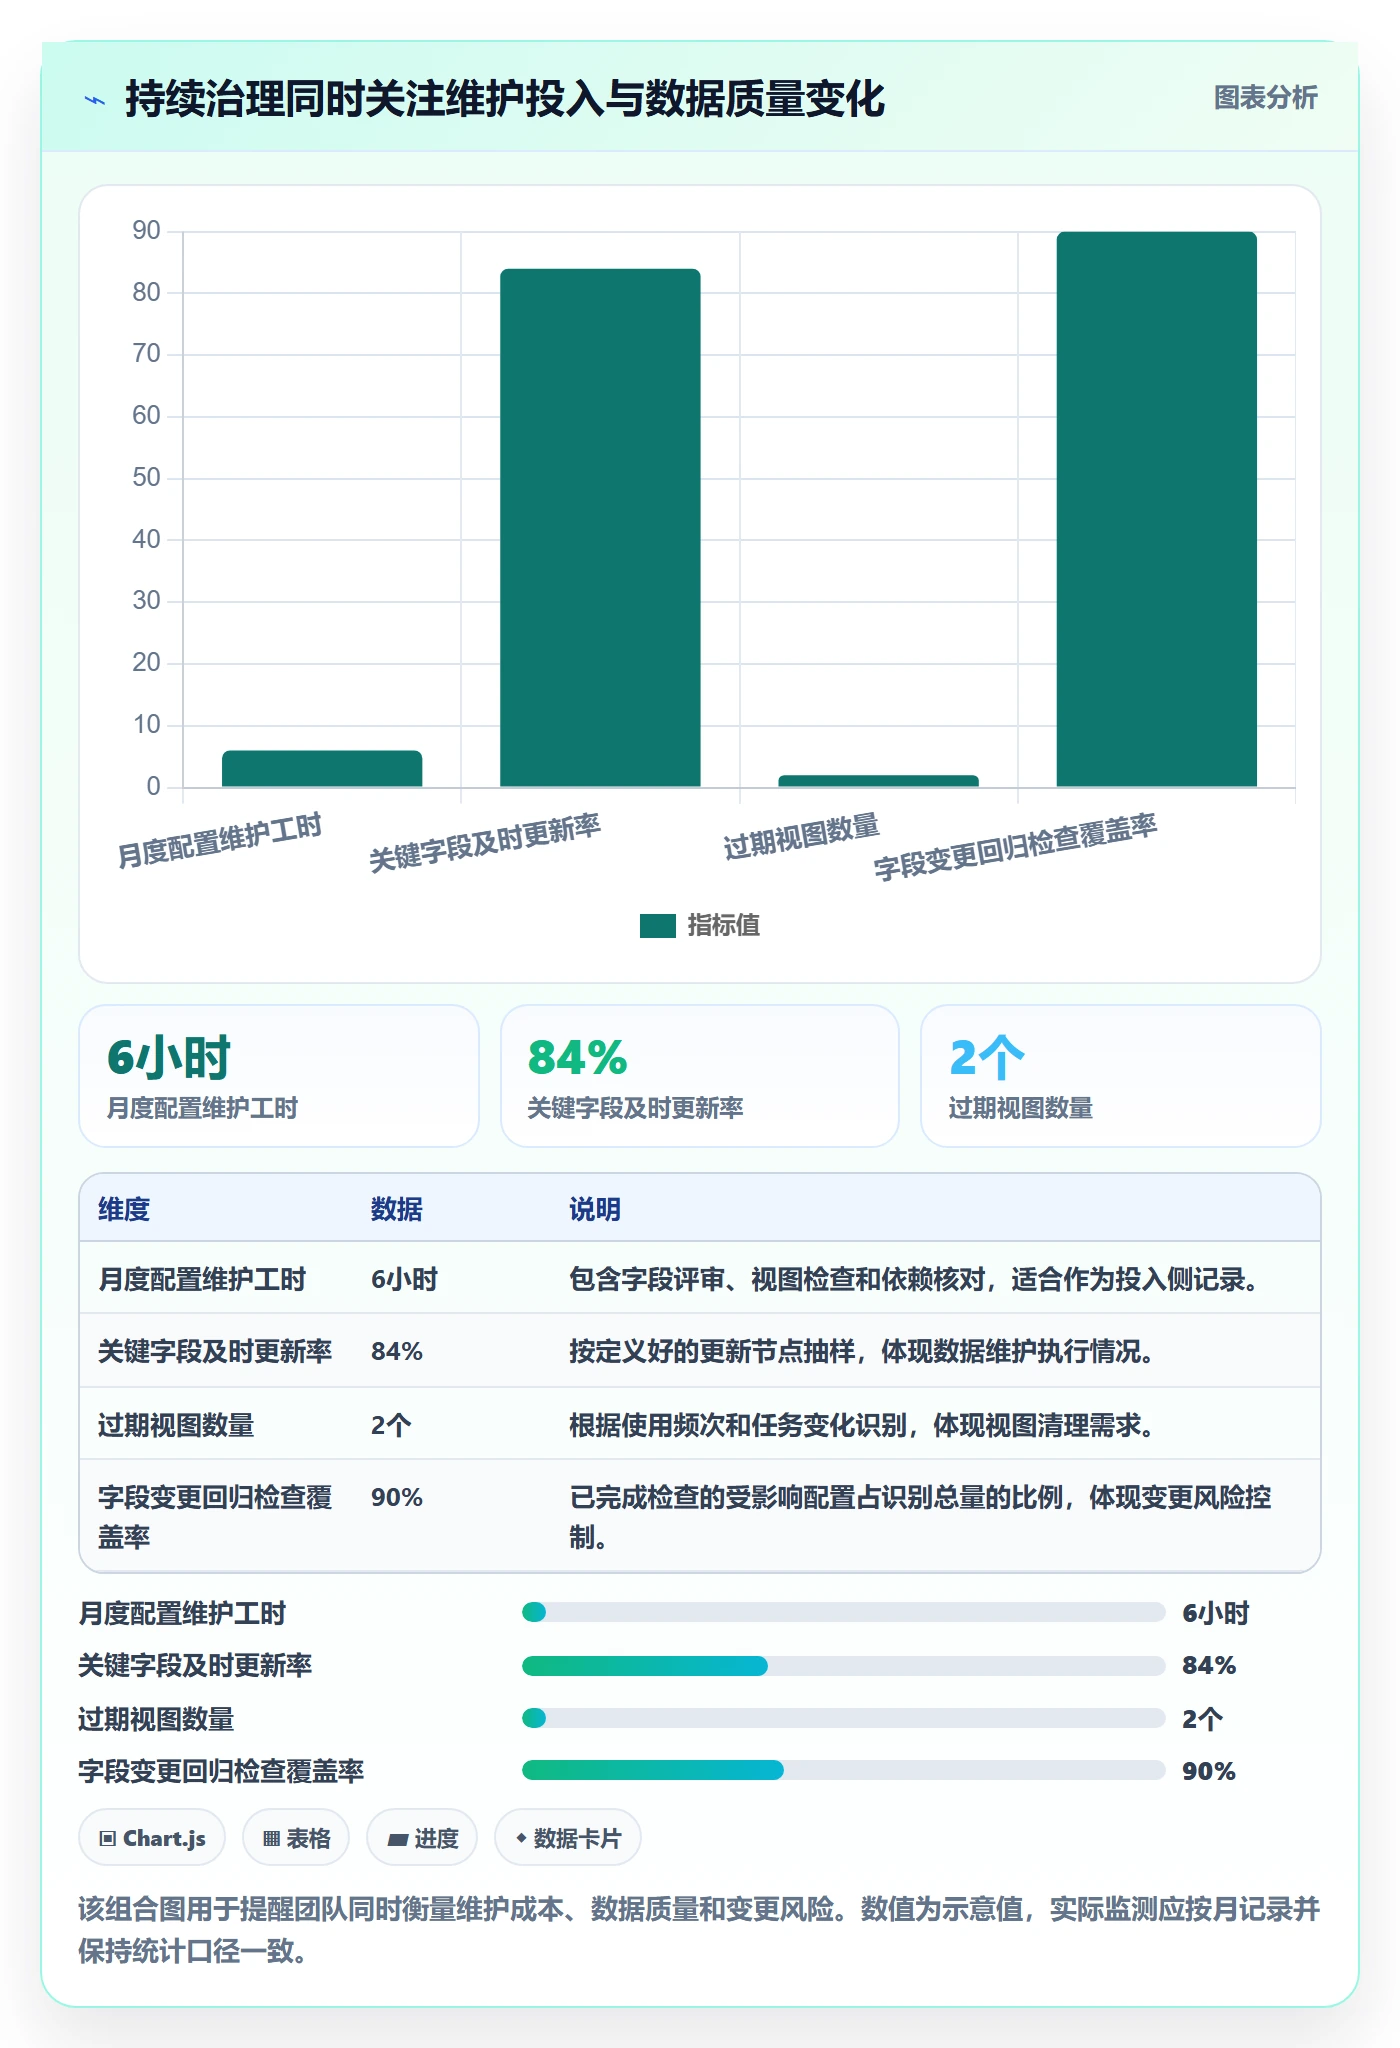The width and height of the screenshot is (1400, 2048).
Task: Click the 根据使用频次和任务变化识别 description cell
Action: [x=862, y=1425]
